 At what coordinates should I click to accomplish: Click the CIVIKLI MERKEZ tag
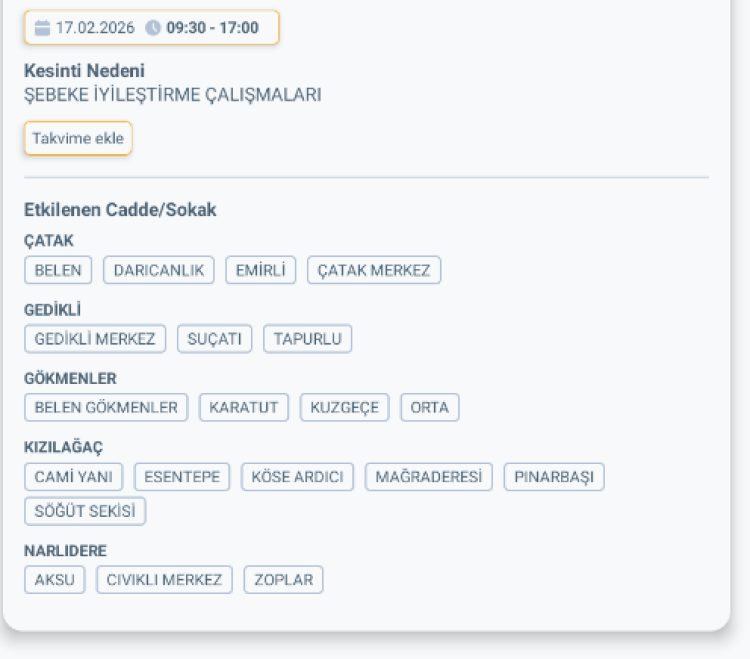pyautogui.click(x=165, y=580)
